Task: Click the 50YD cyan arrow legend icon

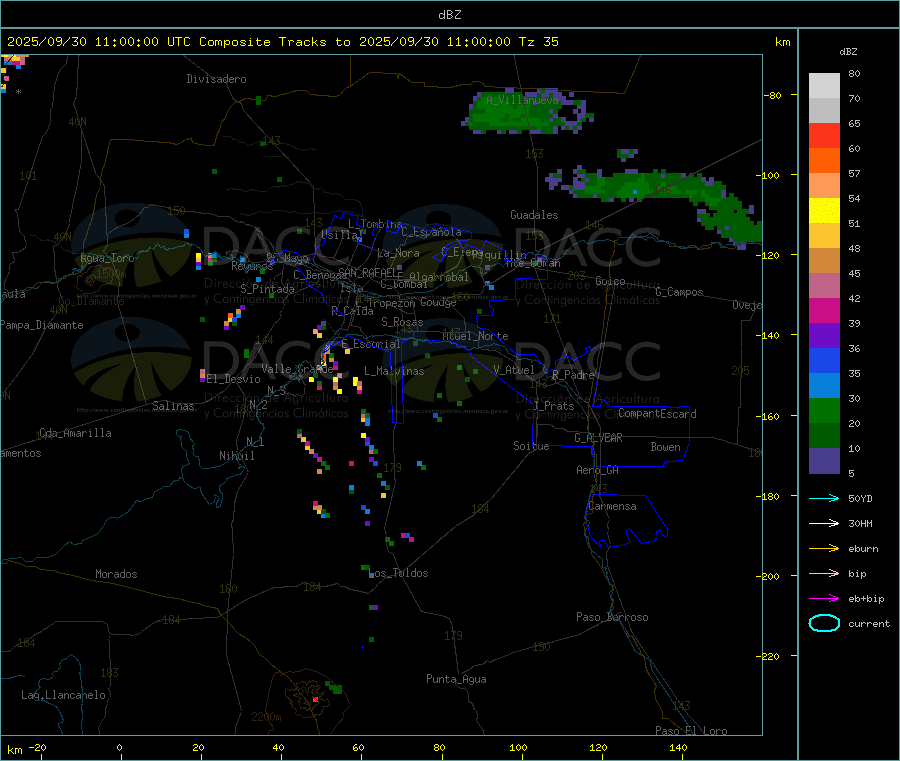Action: (x=824, y=498)
